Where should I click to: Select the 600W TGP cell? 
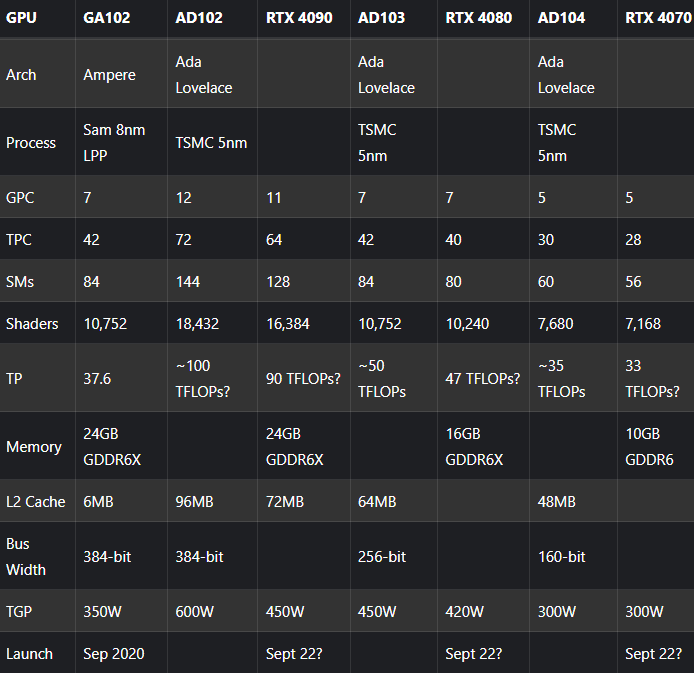point(196,611)
